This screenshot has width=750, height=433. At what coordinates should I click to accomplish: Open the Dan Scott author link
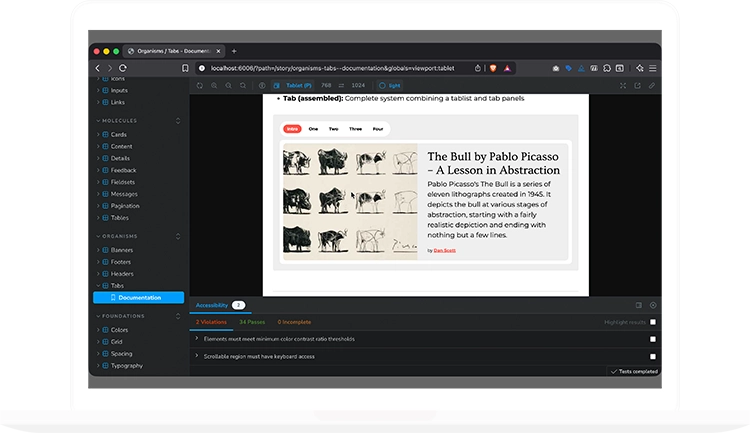point(445,250)
